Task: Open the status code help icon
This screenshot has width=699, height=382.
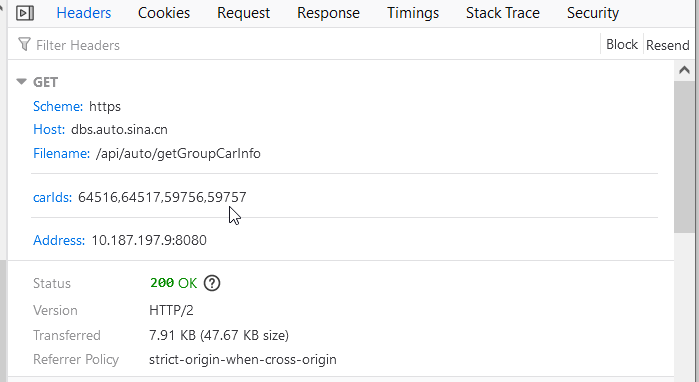Action: [x=212, y=283]
